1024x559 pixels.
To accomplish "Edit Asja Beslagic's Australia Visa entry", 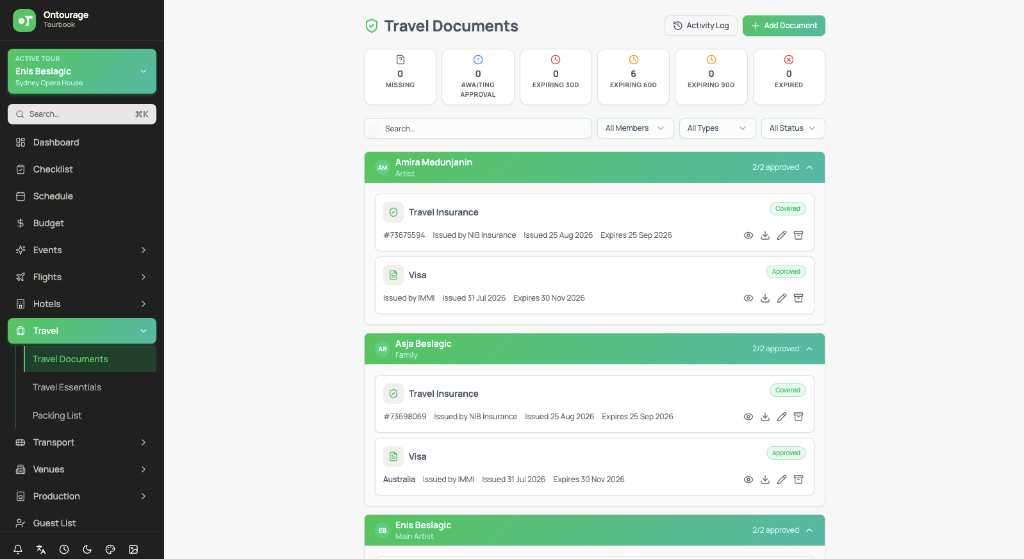I will pos(782,479).
